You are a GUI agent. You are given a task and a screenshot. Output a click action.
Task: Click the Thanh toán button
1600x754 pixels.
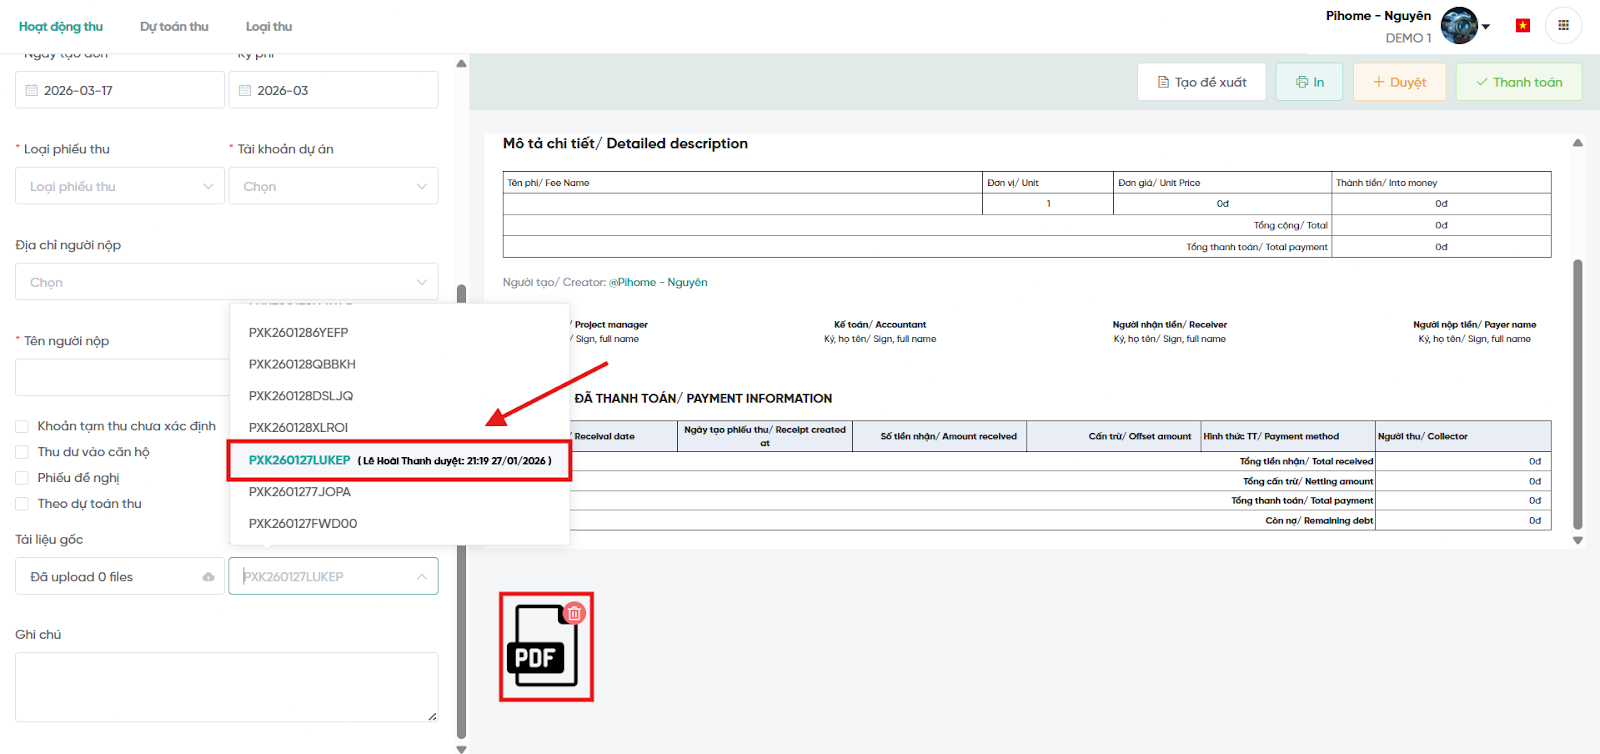click(x=1518, y=82)
